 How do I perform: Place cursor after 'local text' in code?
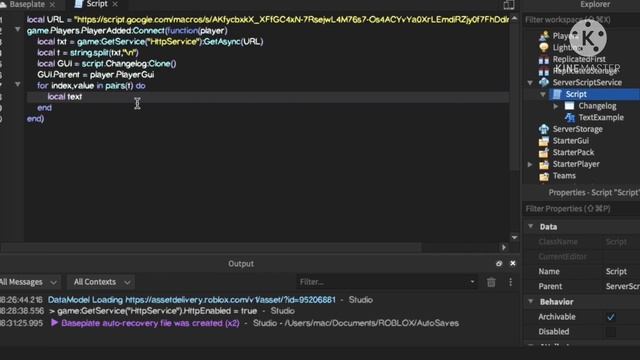pos(82,97)
